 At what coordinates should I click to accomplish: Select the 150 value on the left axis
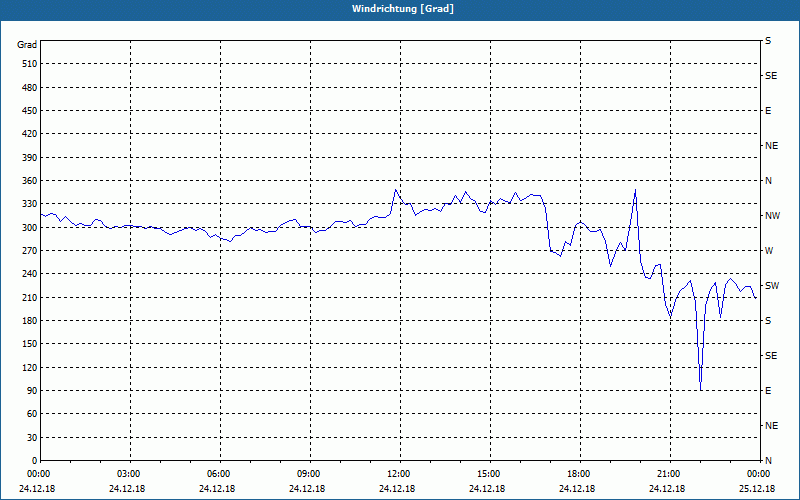(30, 344)
